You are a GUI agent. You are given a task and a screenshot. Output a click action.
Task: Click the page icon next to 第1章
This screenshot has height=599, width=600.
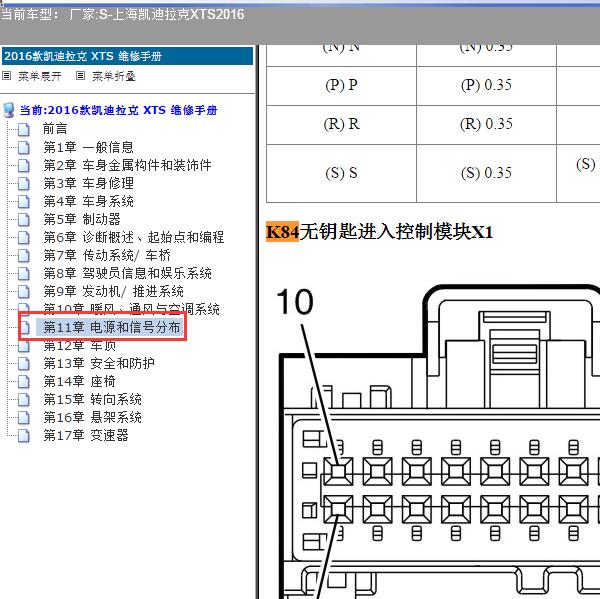[x=24, y=147]
